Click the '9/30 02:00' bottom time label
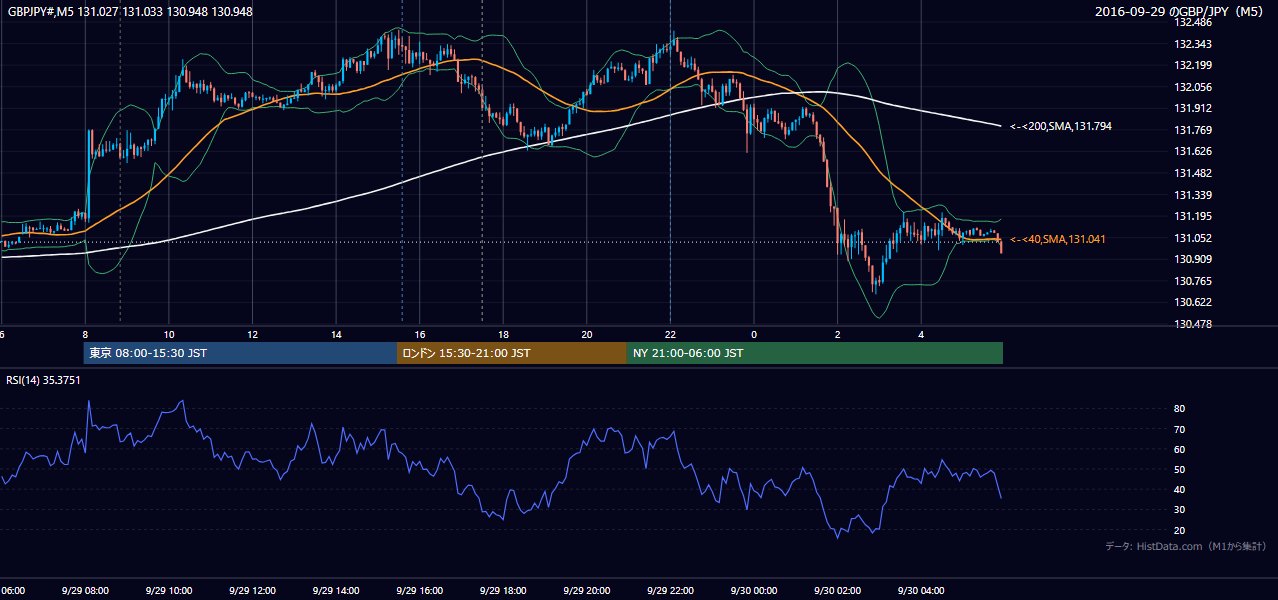Image resolution: width=1278 pixels, height=600 pixels. point(837,590)
